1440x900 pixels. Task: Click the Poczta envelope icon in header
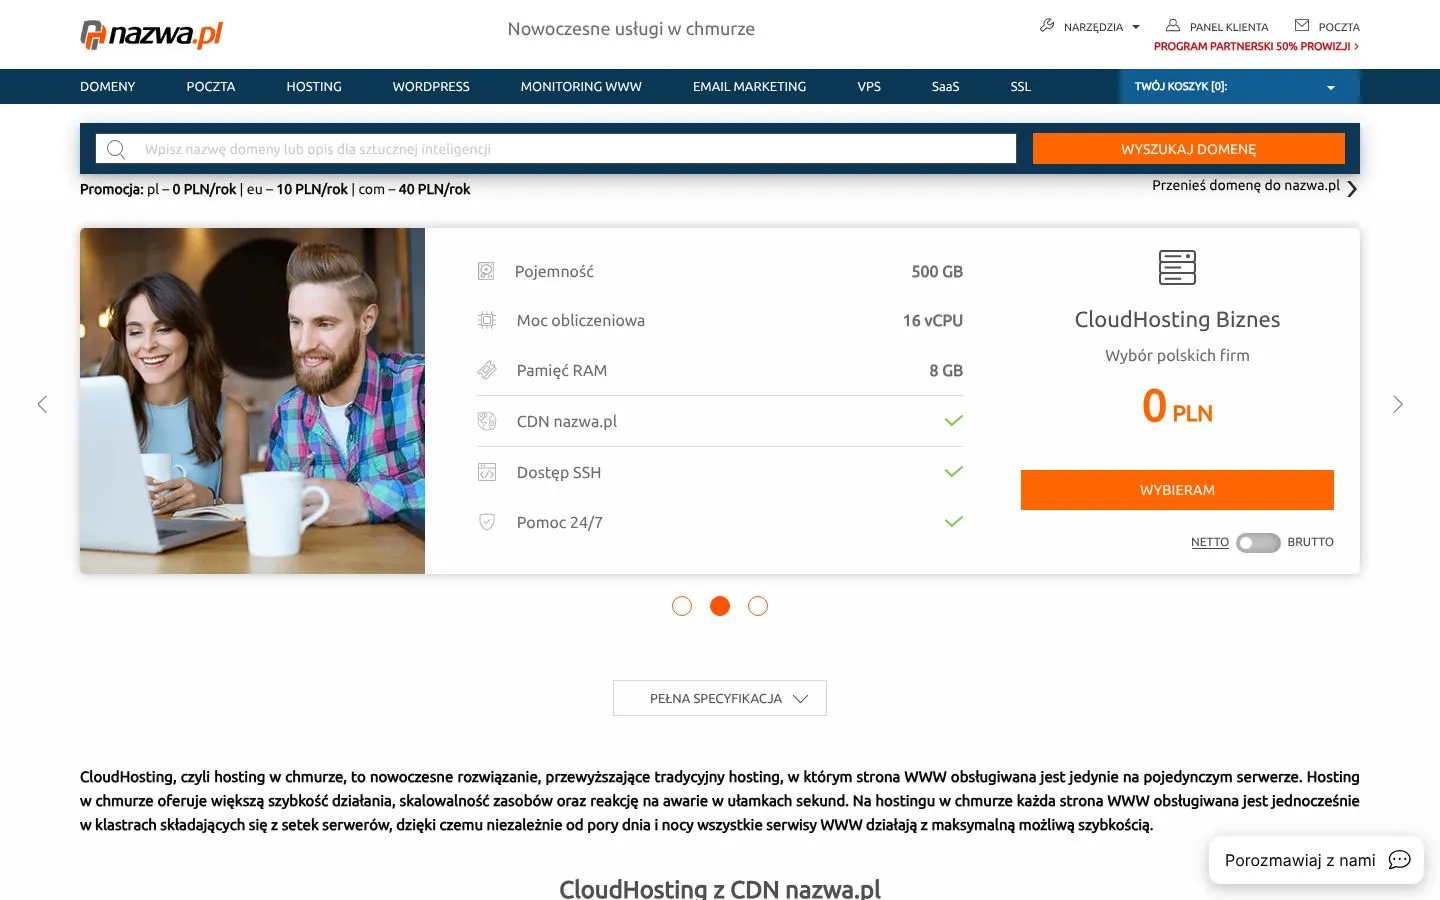pos(1302,25)
